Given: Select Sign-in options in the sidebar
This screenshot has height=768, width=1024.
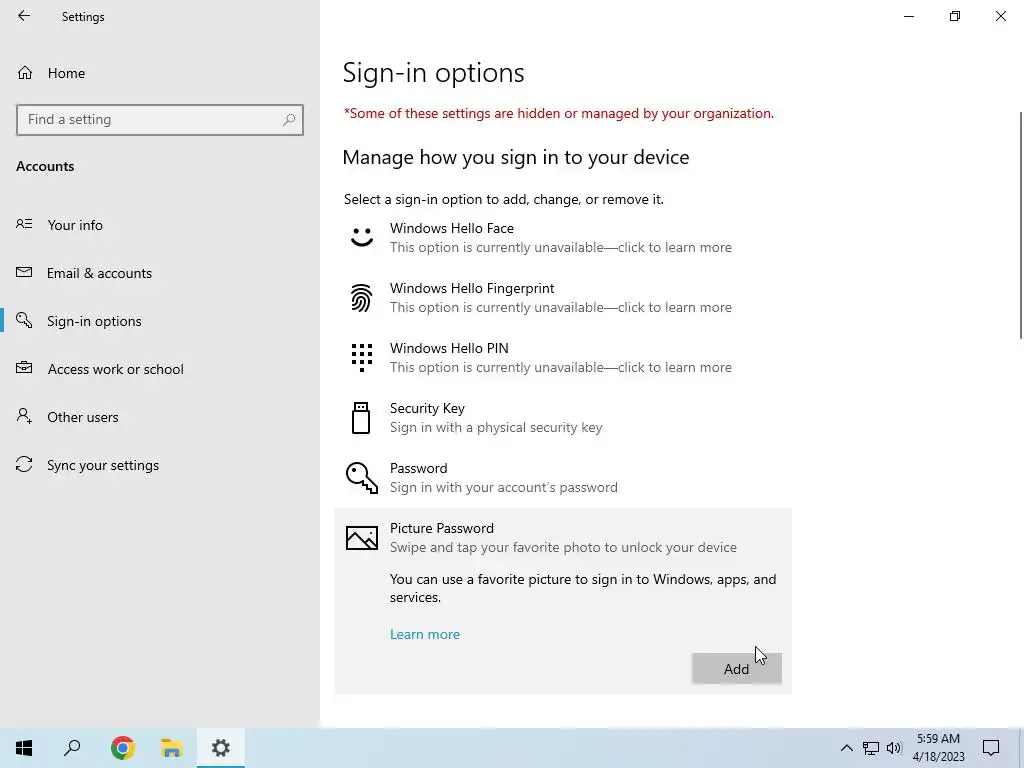Looking at the screenshot, I should pos(159,321).
